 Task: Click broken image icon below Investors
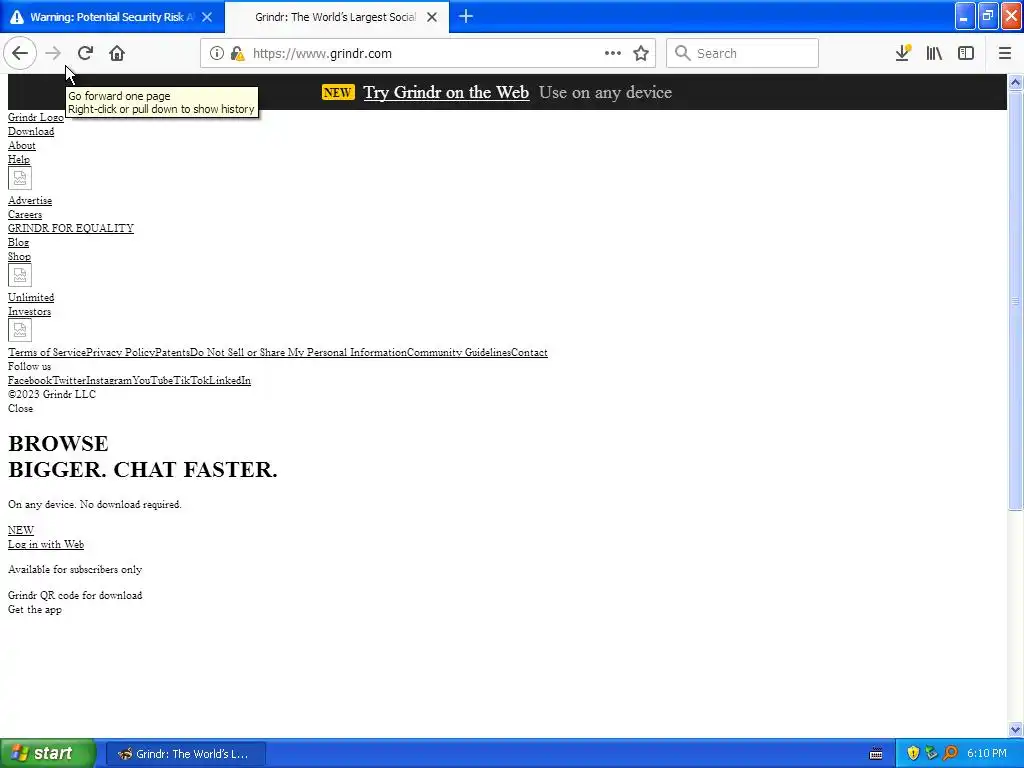click(20, 330)
